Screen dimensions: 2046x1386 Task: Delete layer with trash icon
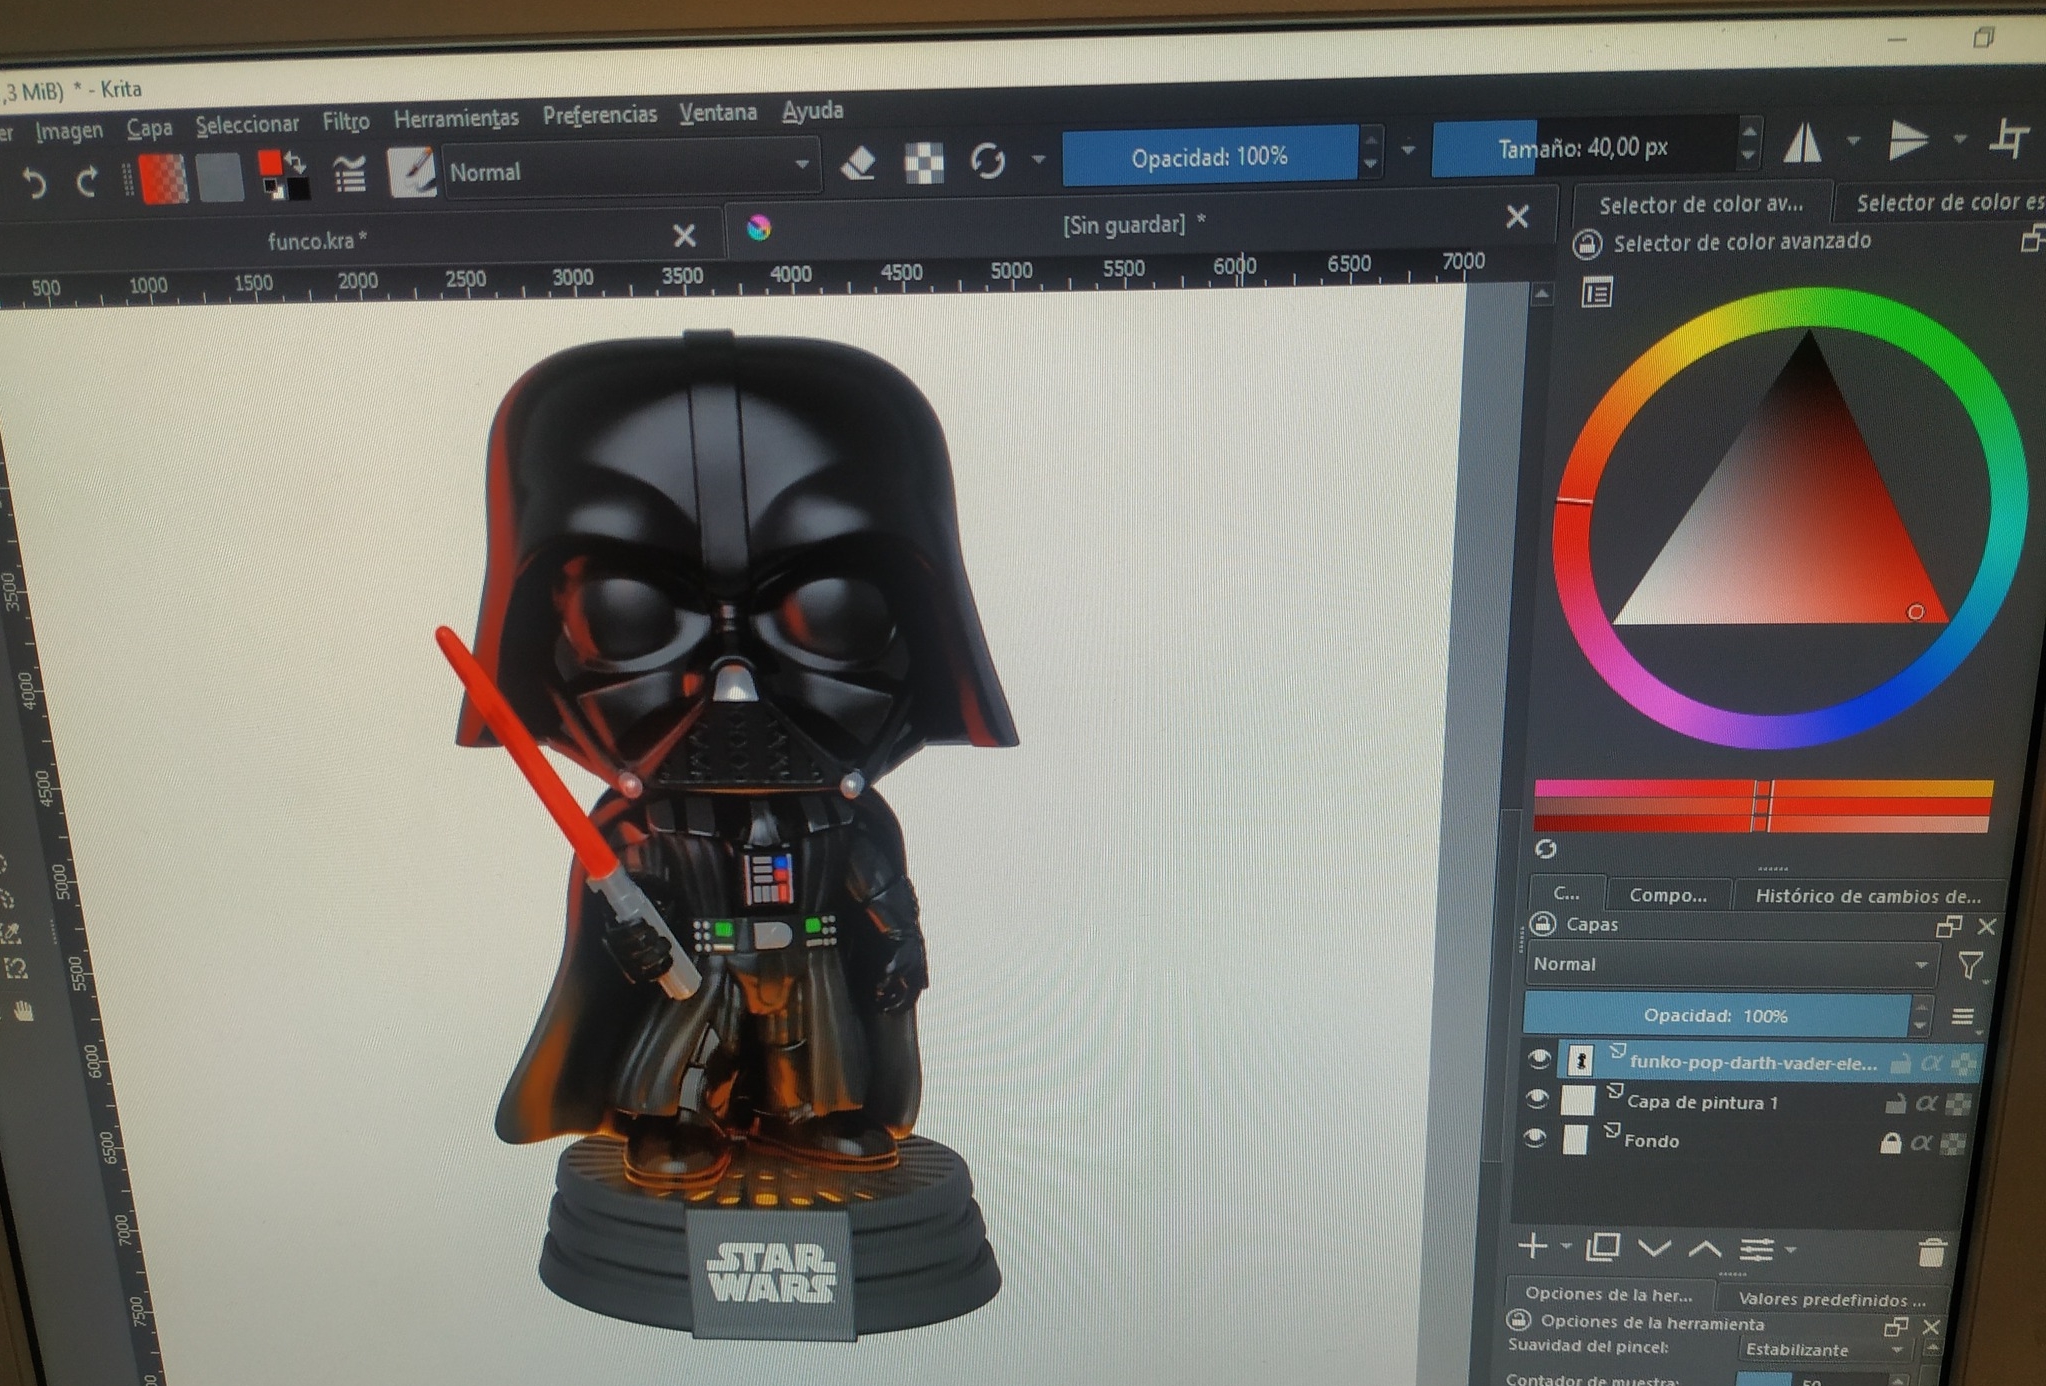(1931, 1251)
